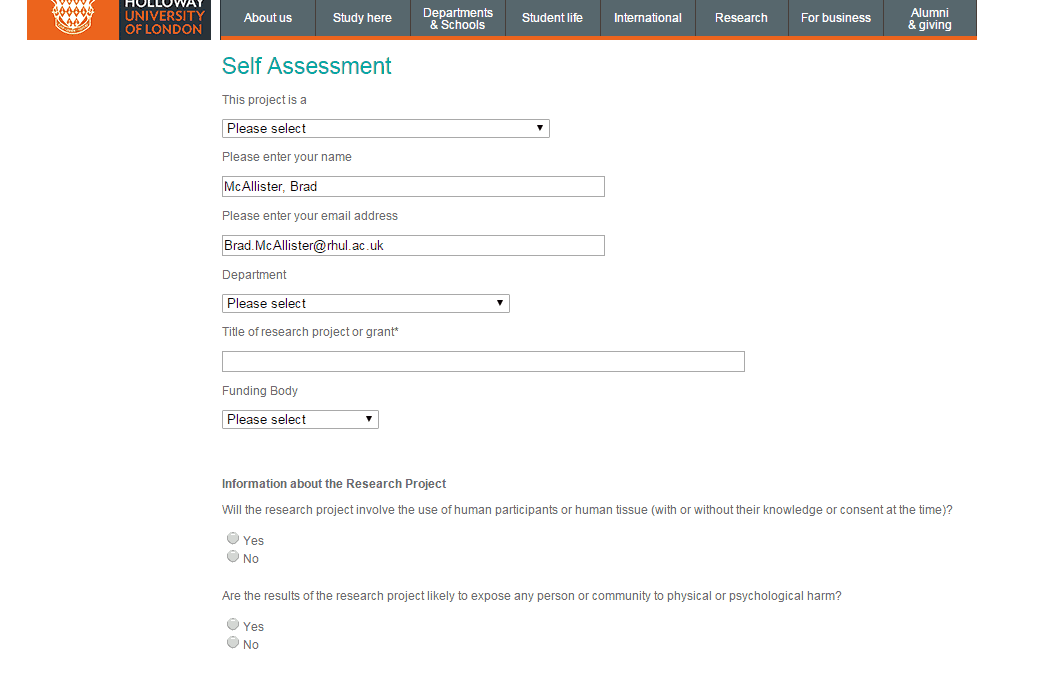The width and height of the screenshot is (1062, 675).
Task: Go to Alumni & giving section
Action: 930,18
